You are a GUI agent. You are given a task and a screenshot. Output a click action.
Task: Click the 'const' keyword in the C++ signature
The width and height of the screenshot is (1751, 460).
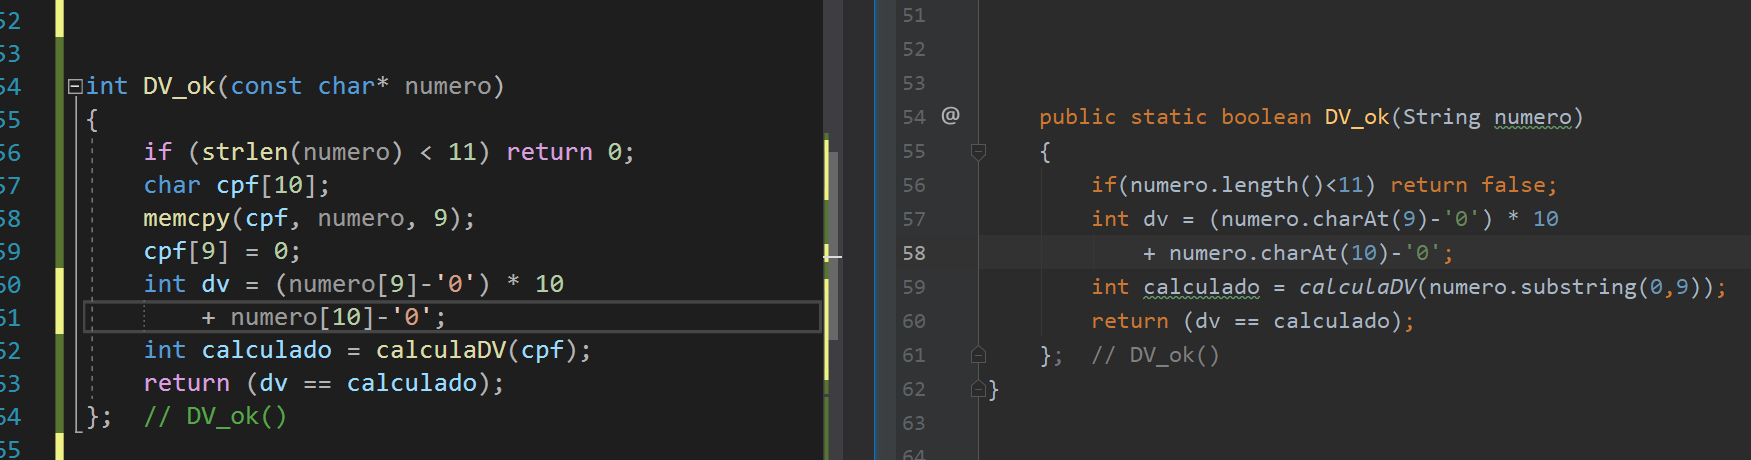click(x=266, y=86)
